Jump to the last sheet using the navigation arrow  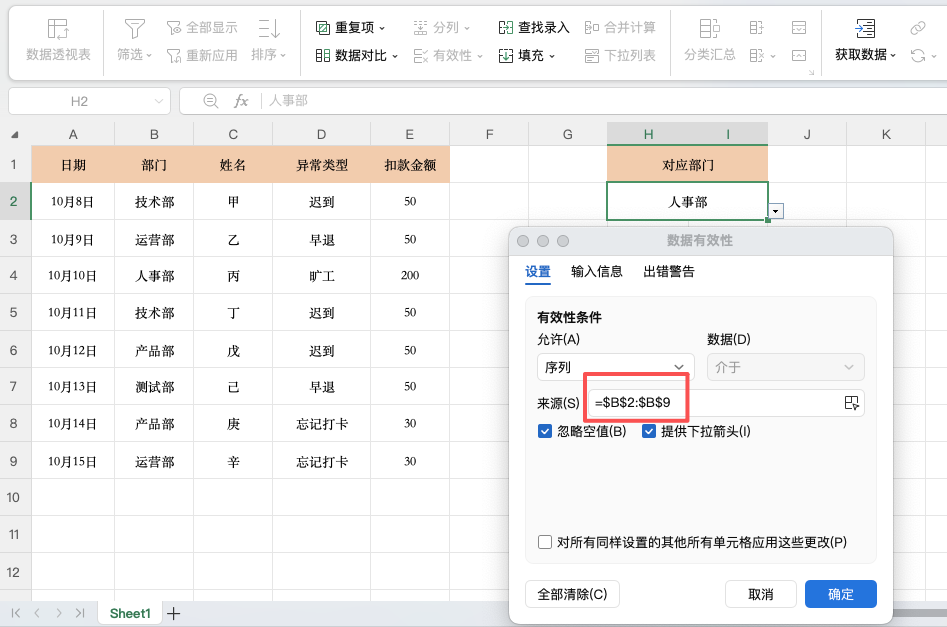point(80,614)
